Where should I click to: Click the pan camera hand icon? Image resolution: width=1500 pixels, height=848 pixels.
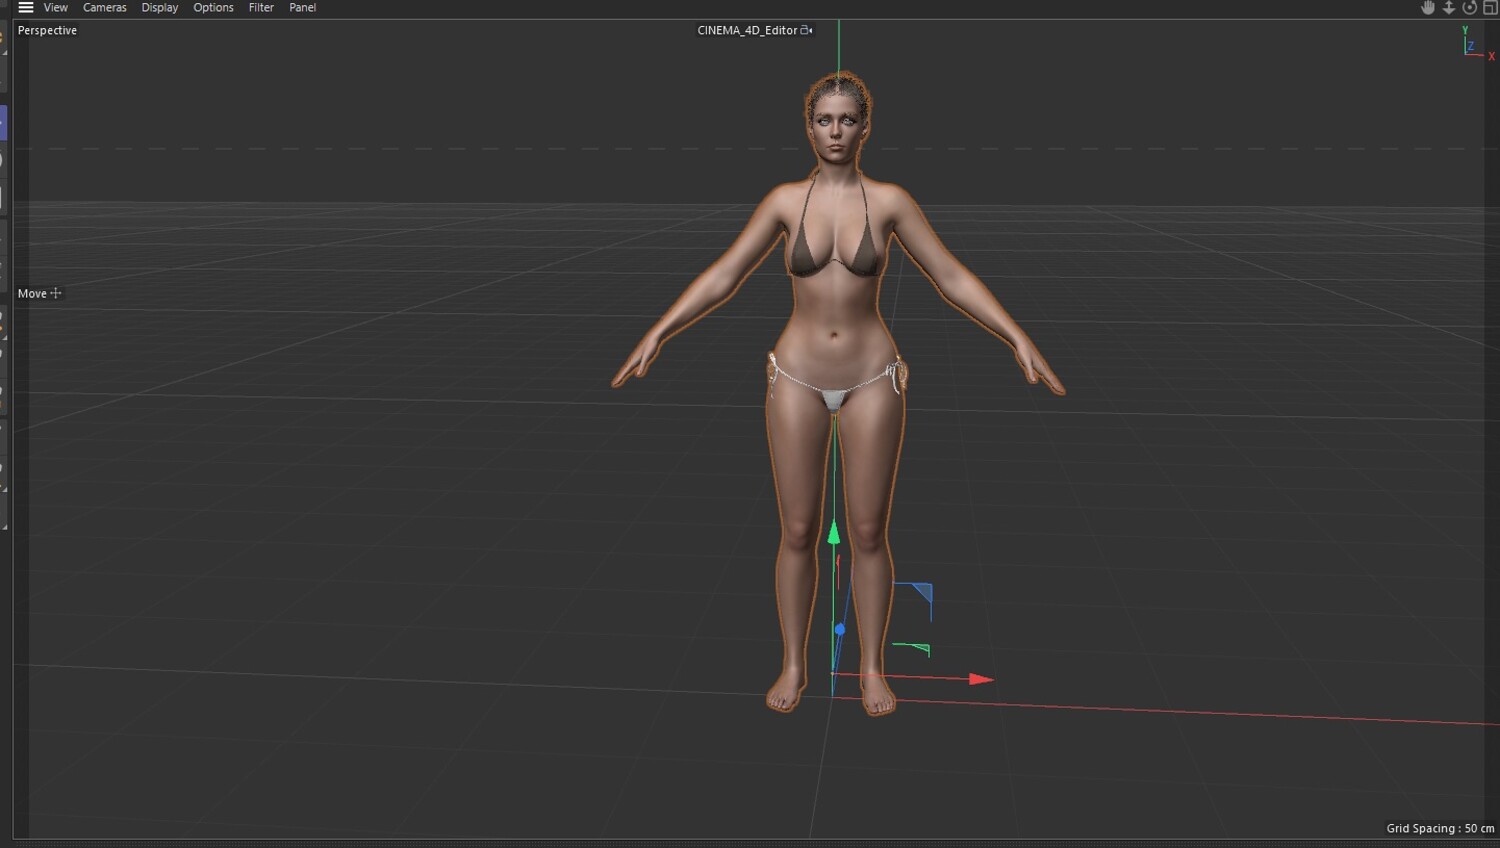[1428, 8]
